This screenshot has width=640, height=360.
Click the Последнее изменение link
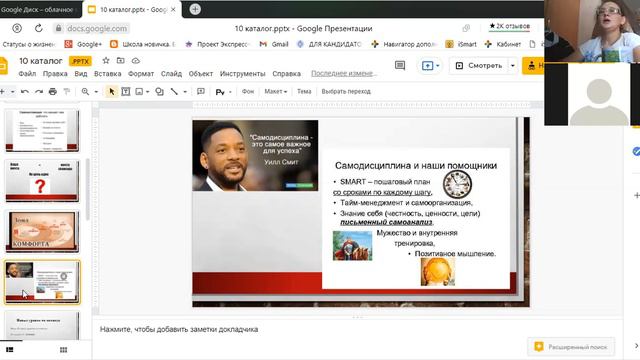pyautogui.click(x=343, y=73)
